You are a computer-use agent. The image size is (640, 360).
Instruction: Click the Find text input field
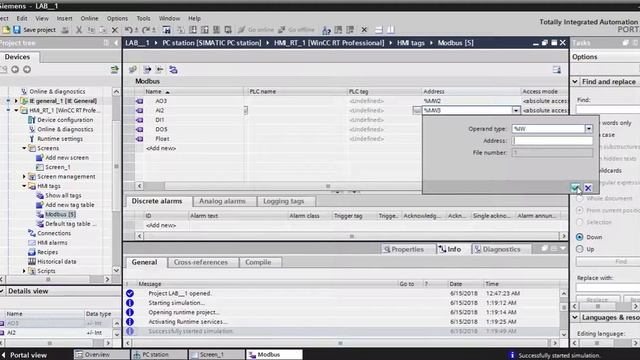tap(608, 109)
